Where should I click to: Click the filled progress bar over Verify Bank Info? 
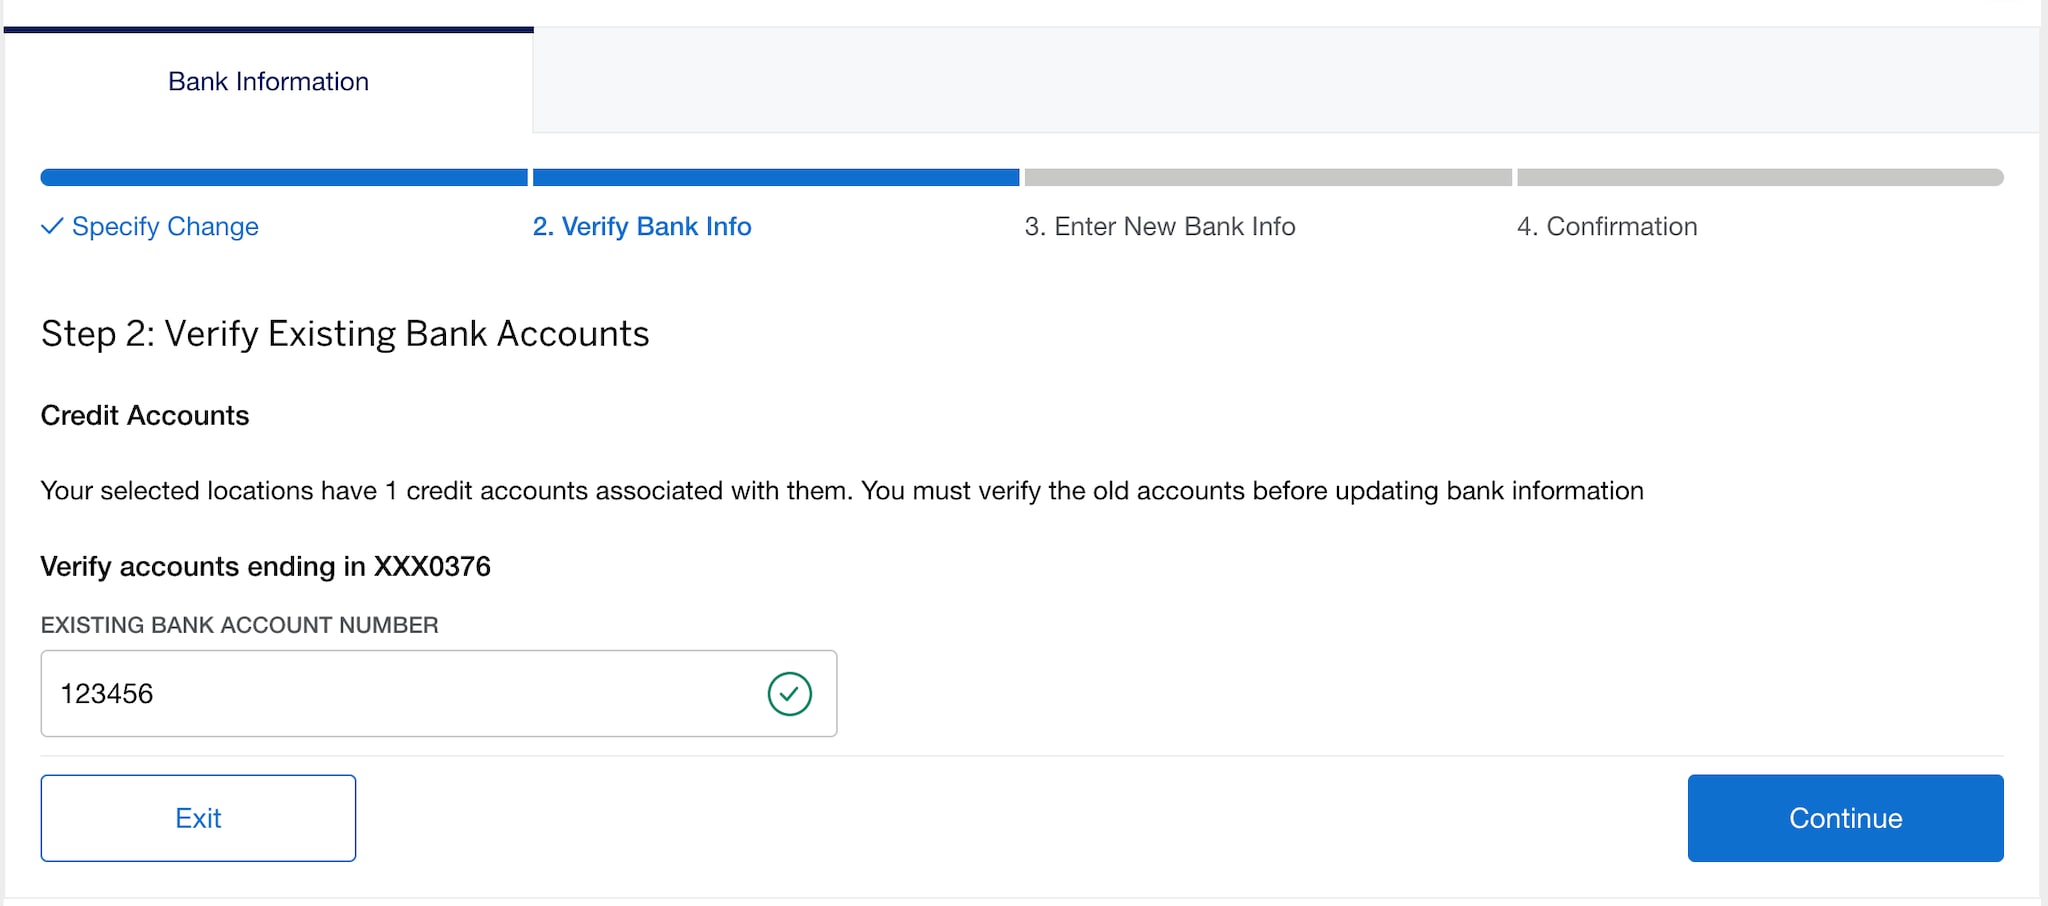pos(775,177)
